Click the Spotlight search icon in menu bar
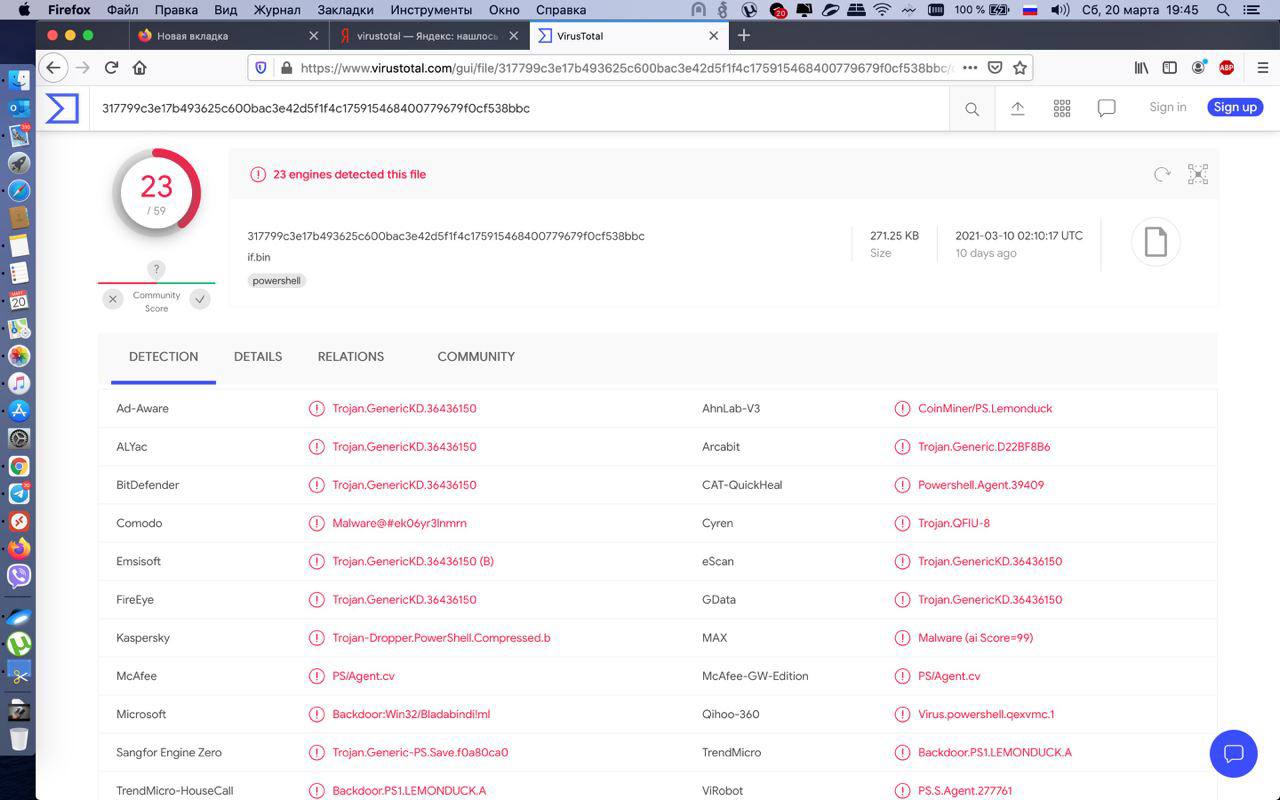The width and height of the screenshot is (1280, 800). click(1223, 10)
